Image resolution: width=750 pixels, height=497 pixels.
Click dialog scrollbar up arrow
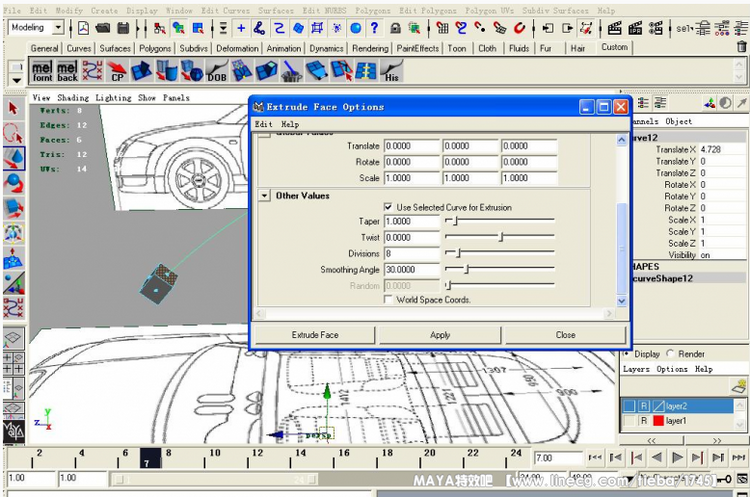click(x=621, y=140)
